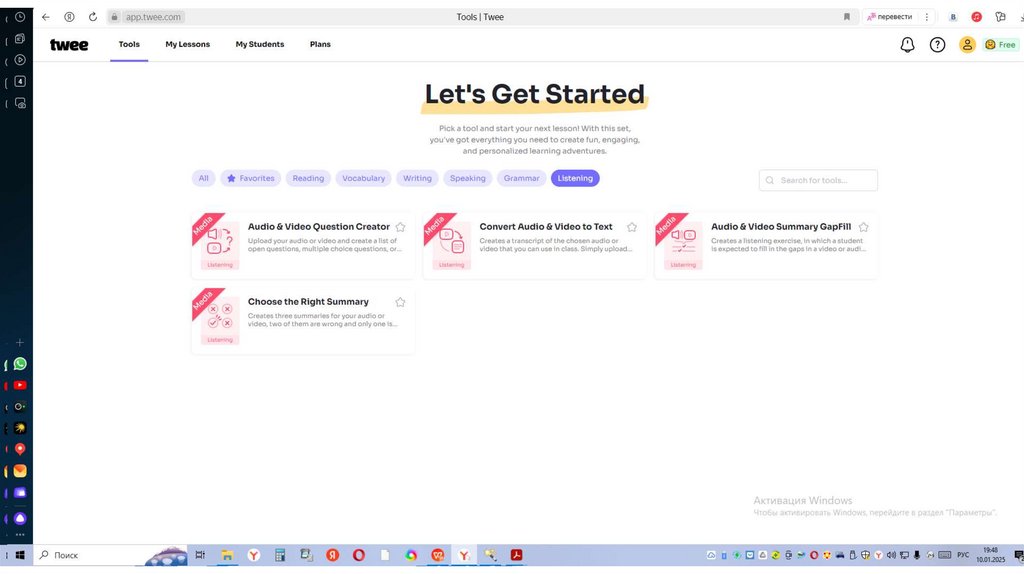Star the Convert Audio & Video to Text tool
The height and width of the screenshot is (574, 1024).
[632, 227]
